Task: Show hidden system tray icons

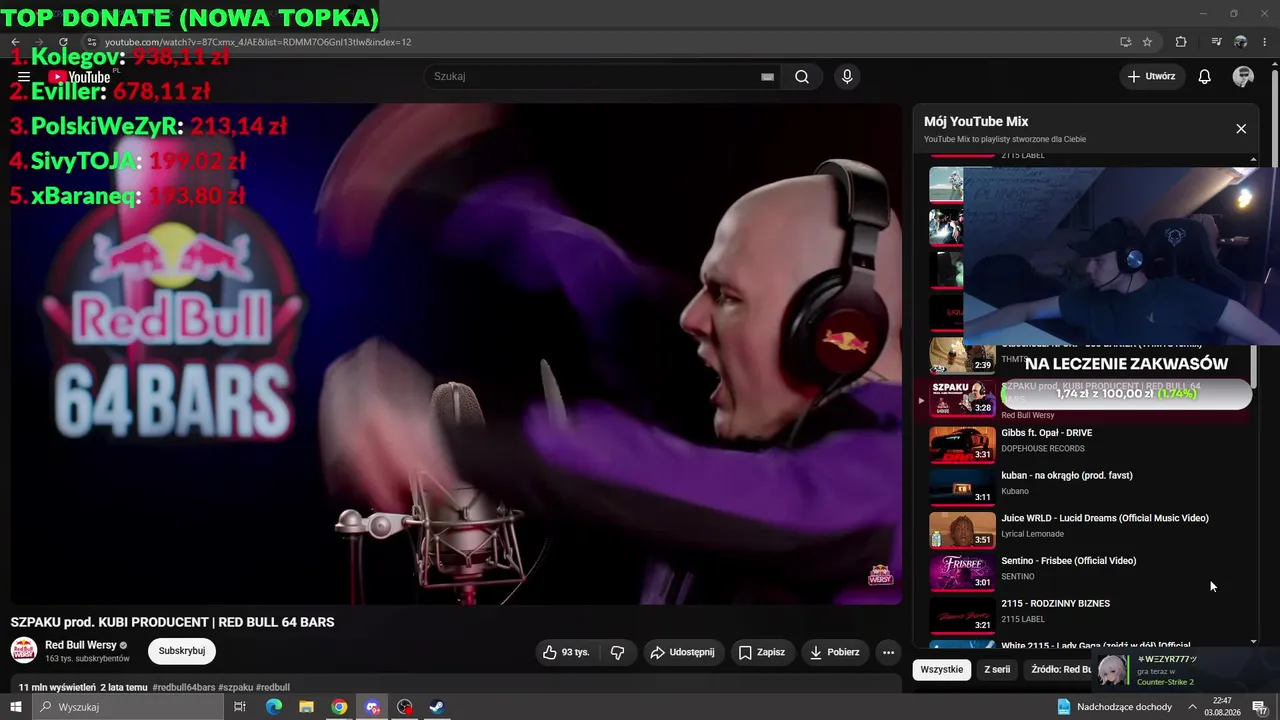Action: click(1192, 707)
